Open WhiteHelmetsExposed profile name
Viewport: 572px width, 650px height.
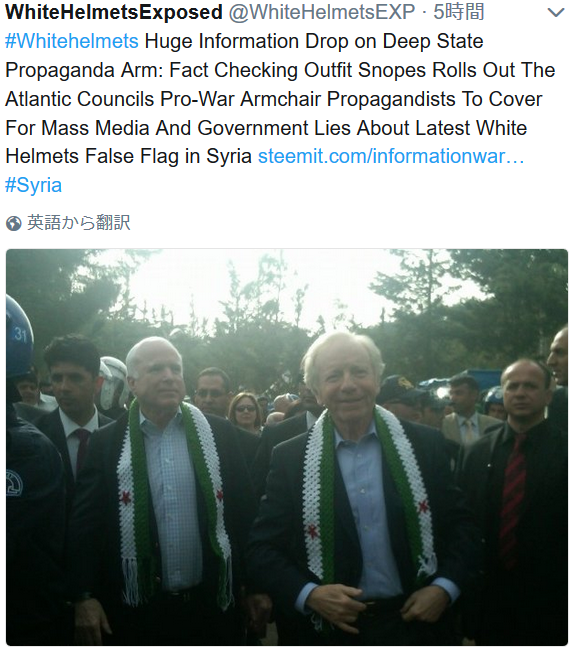pyautogui.click(x=114, y=12)
